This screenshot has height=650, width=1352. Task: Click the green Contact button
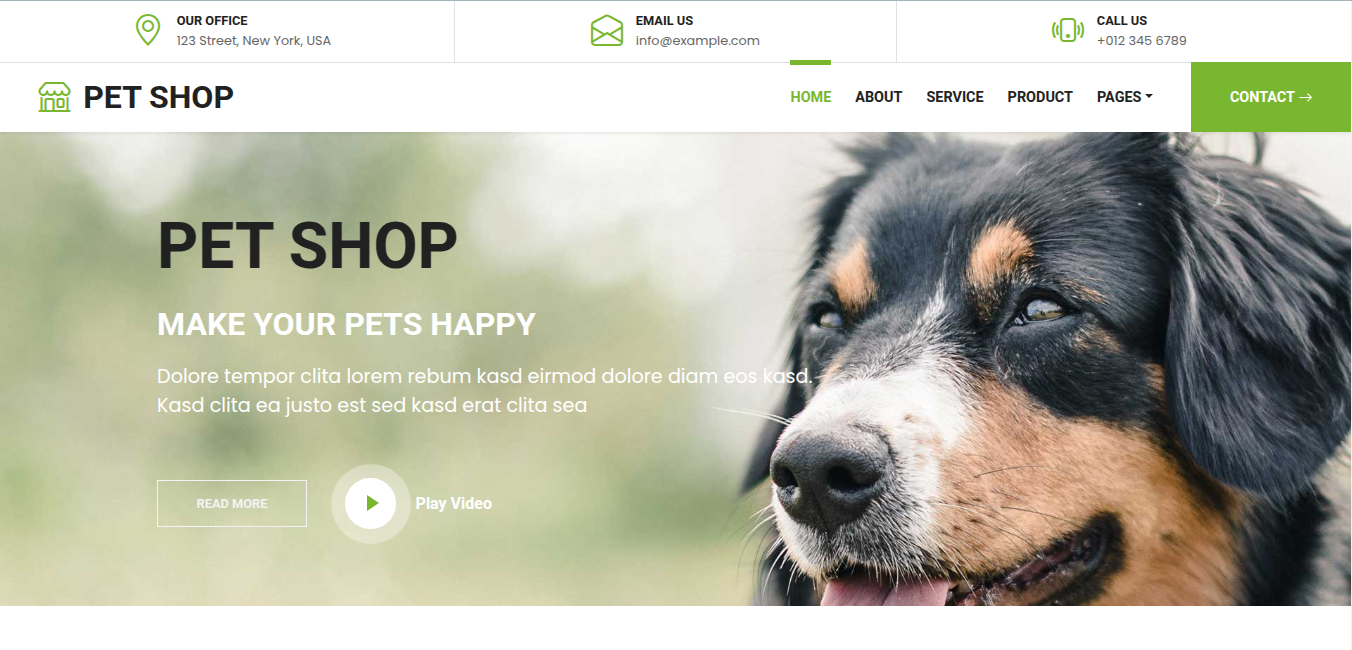(1271, 97)
